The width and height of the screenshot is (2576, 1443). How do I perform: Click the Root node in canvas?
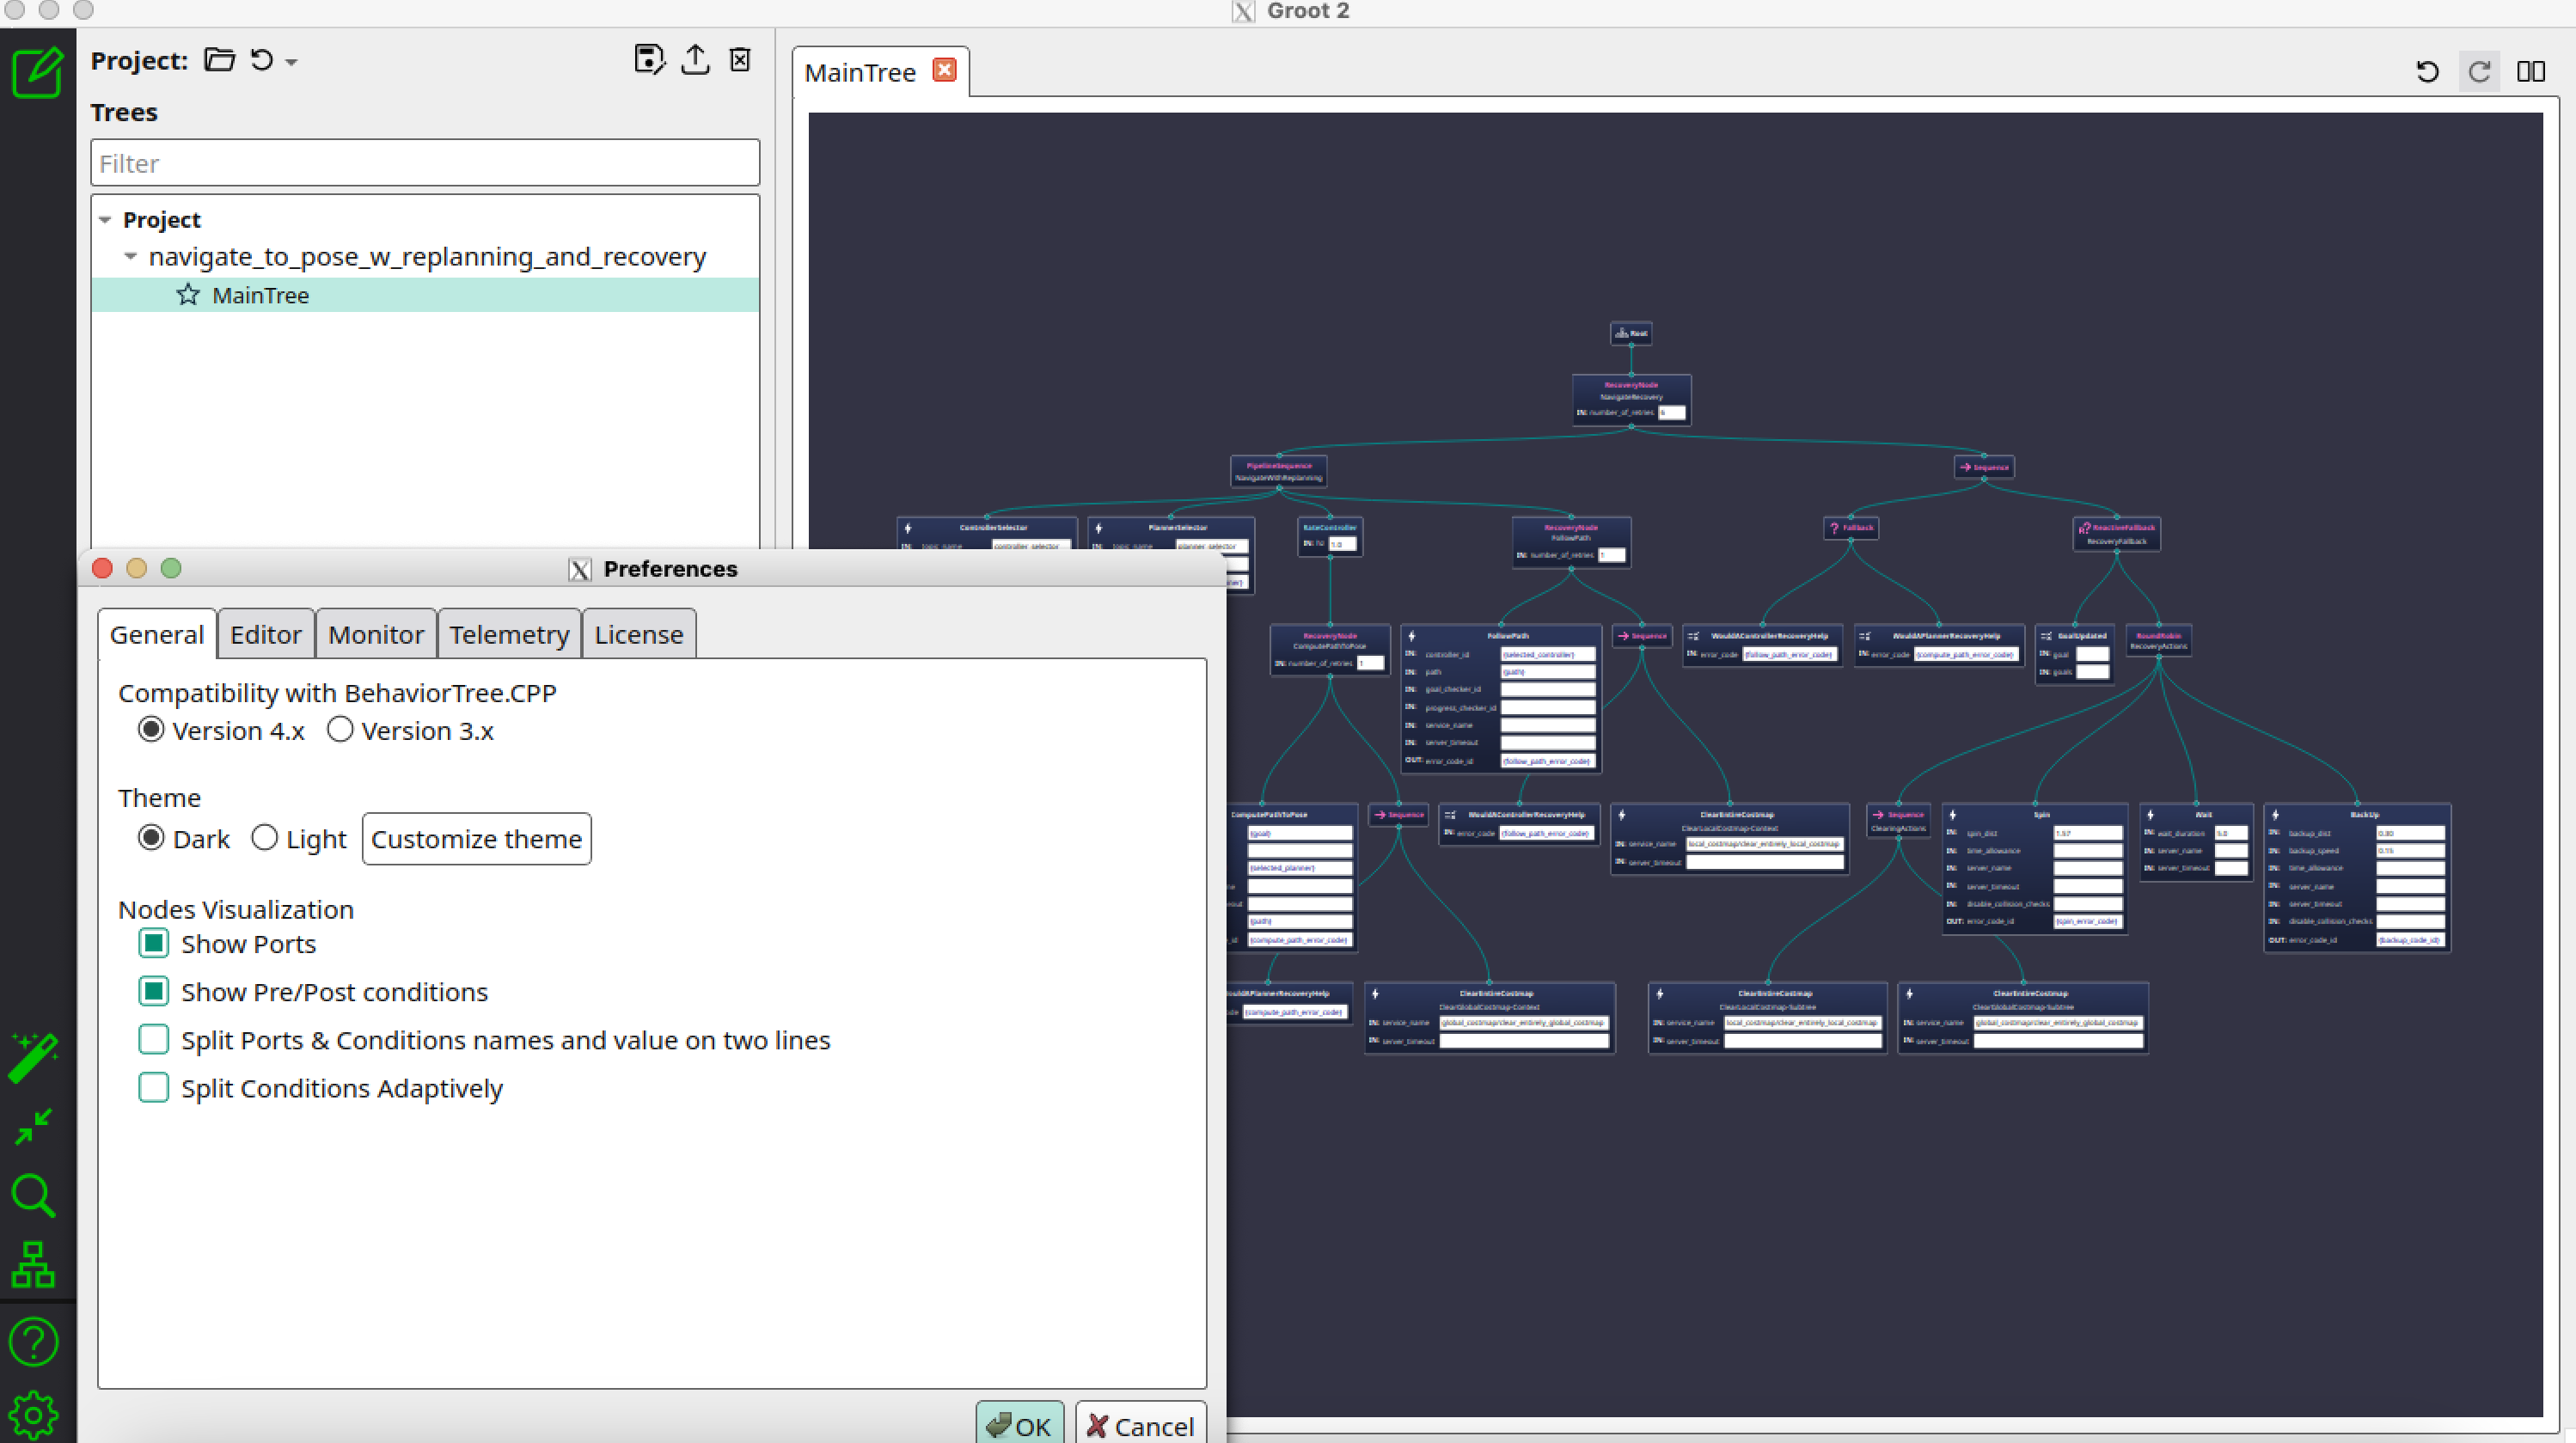pyautogui.click(x=1631, y=333)
